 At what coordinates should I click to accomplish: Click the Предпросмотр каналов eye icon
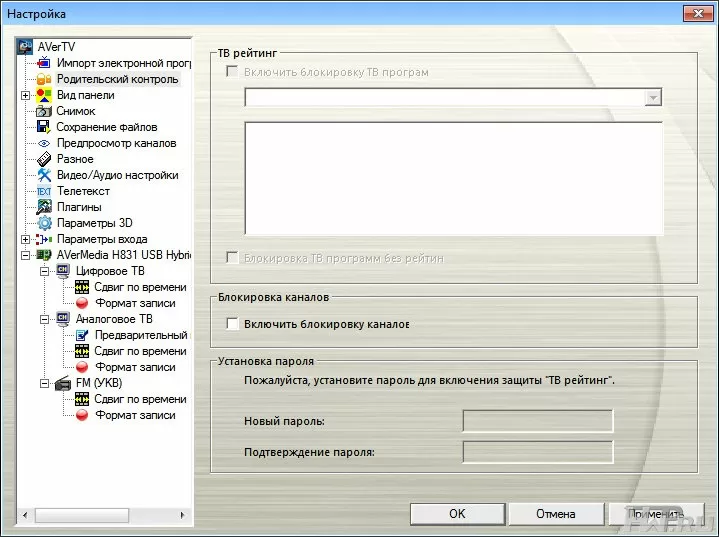point(44,143)
